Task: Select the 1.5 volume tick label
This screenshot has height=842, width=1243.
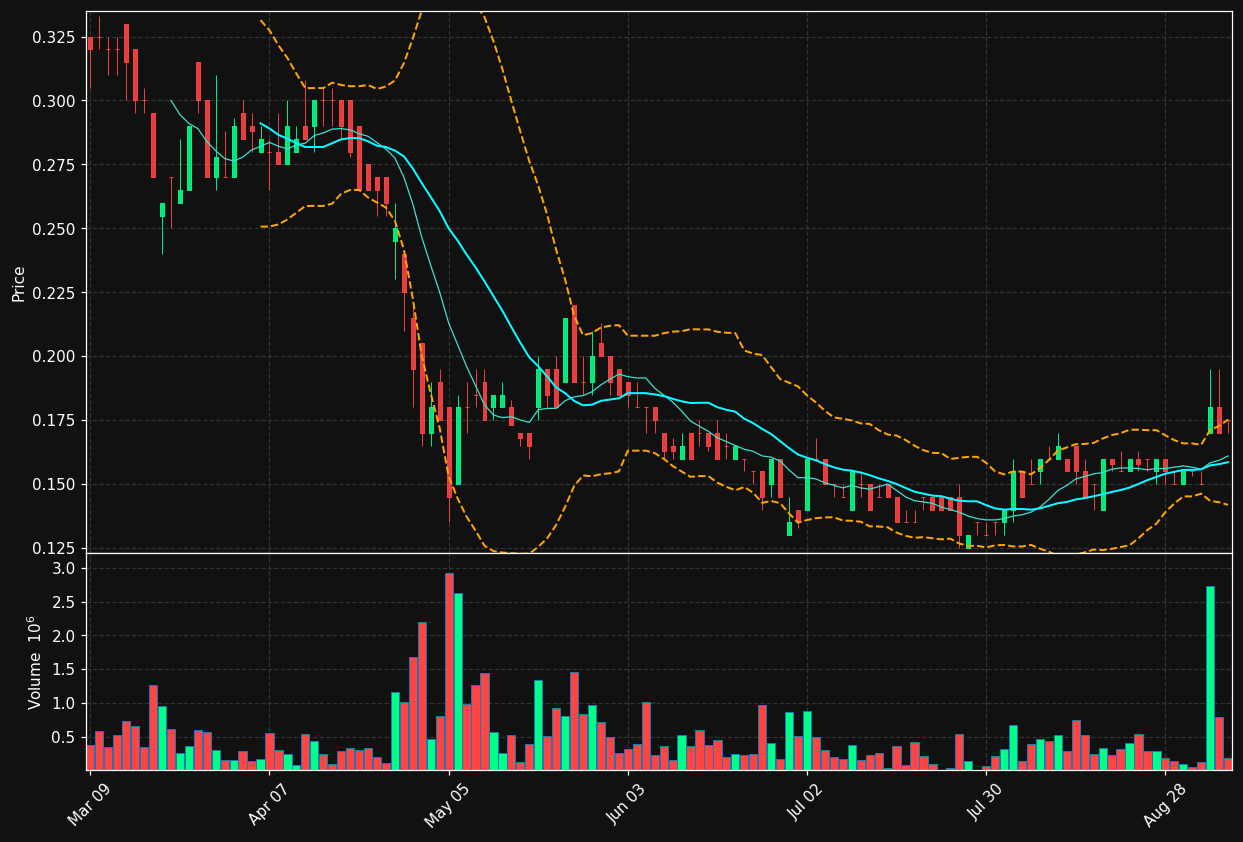Action: click(65, 670)
